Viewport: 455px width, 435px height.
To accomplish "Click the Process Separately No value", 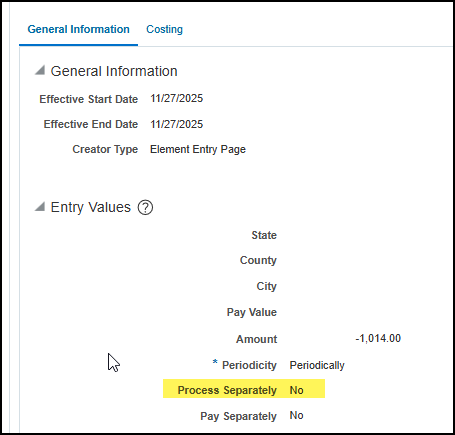I will [x=296, y=390].
